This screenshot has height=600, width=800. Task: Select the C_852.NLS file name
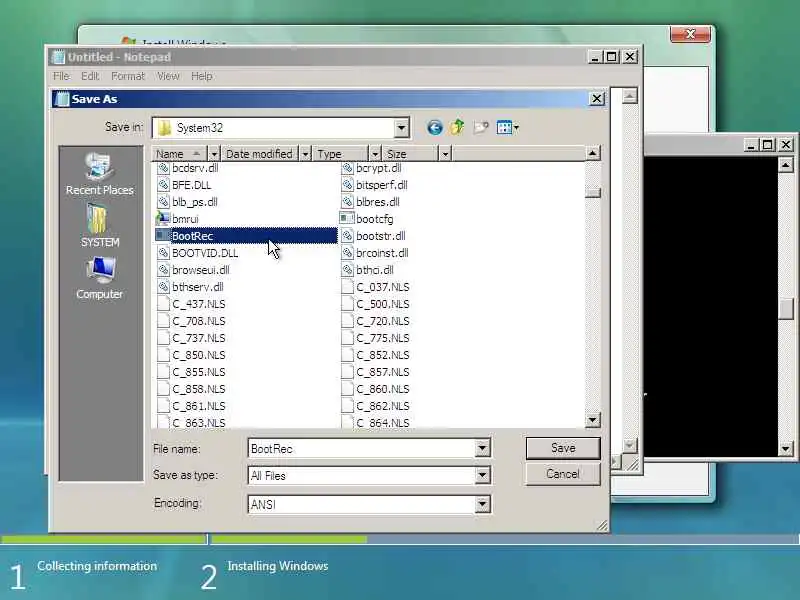click(x=383, y=355)
